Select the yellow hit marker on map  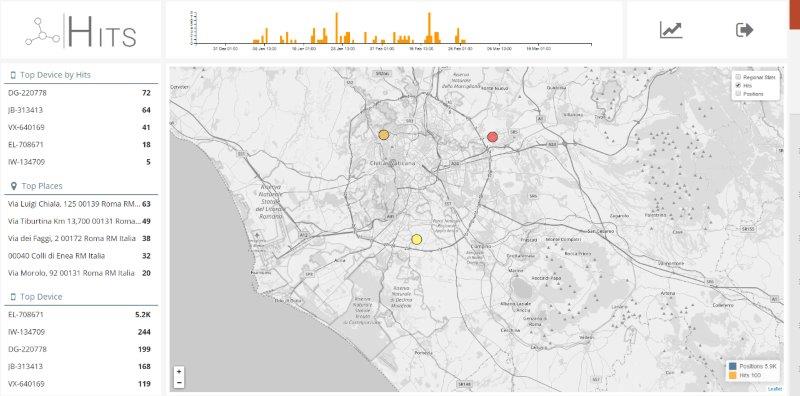[x=416, y=239]
